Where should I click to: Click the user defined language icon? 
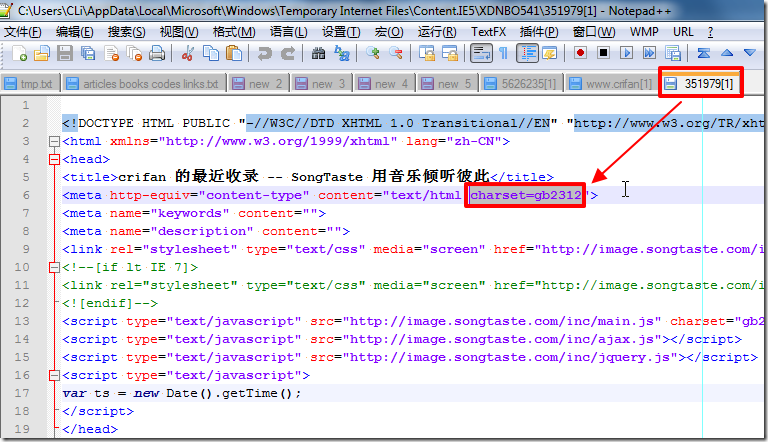[x=550, y=53]
